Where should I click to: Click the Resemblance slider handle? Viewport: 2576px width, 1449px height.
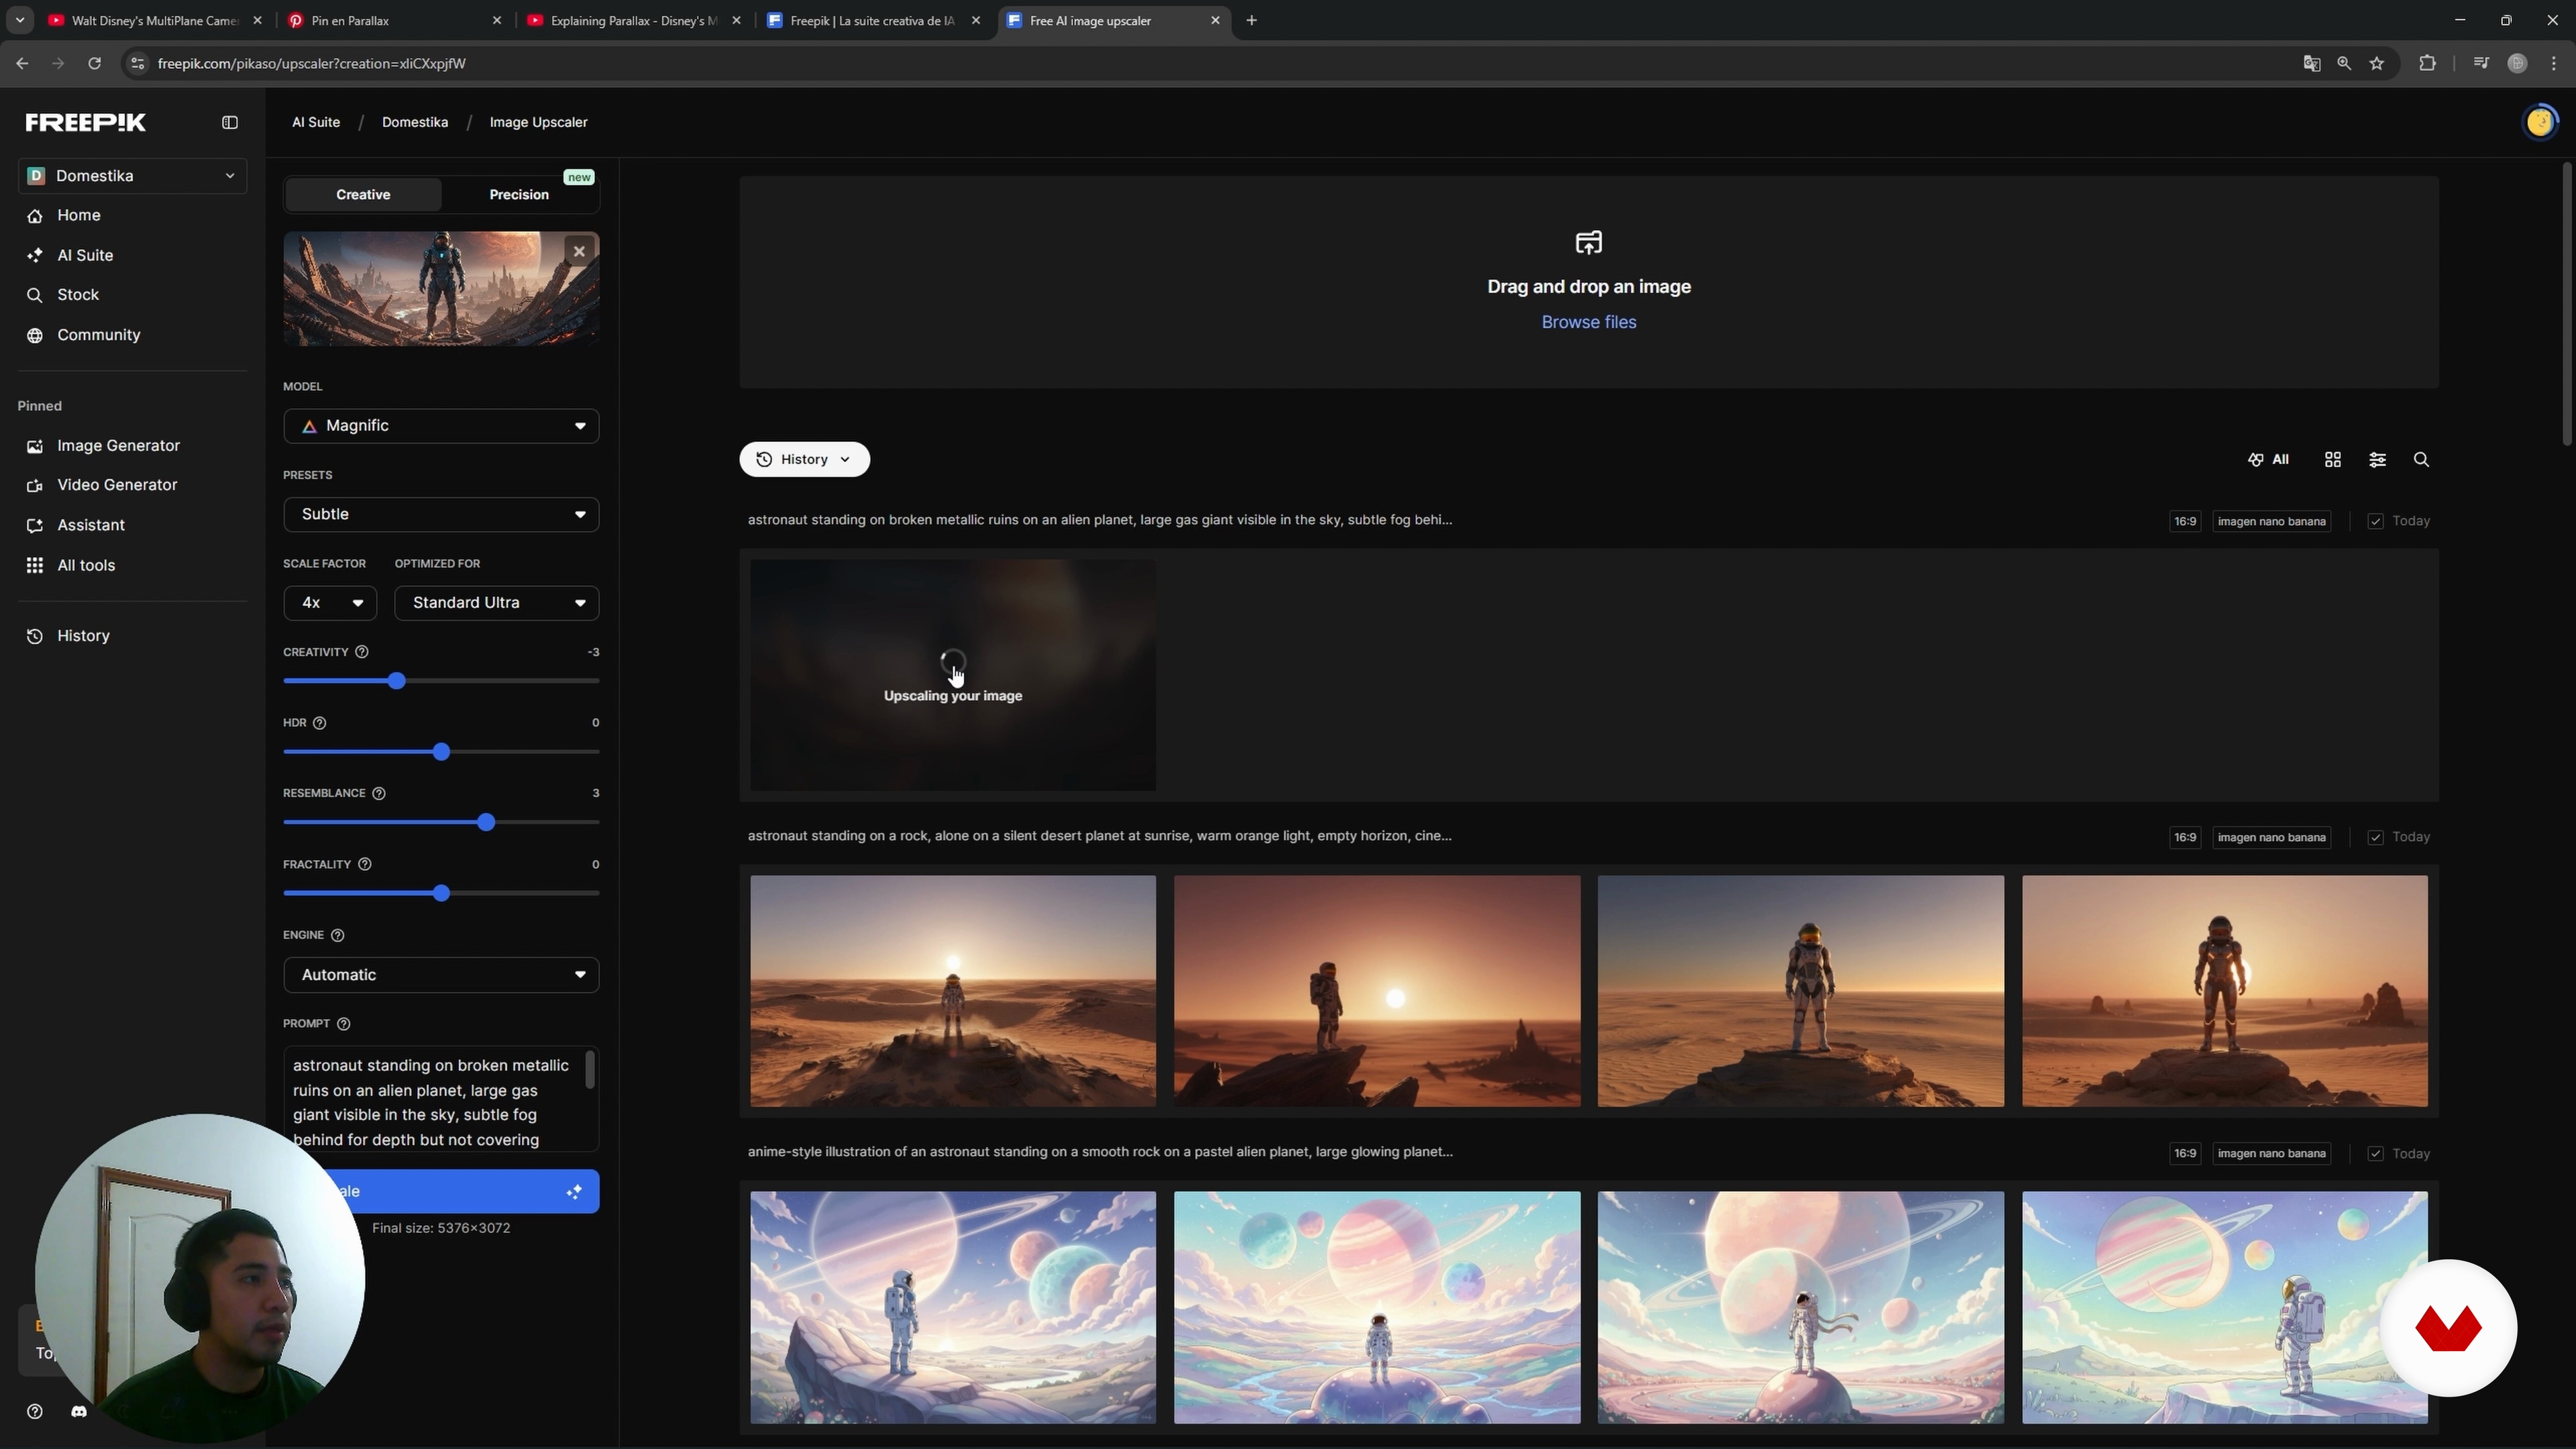coord(486,822)
